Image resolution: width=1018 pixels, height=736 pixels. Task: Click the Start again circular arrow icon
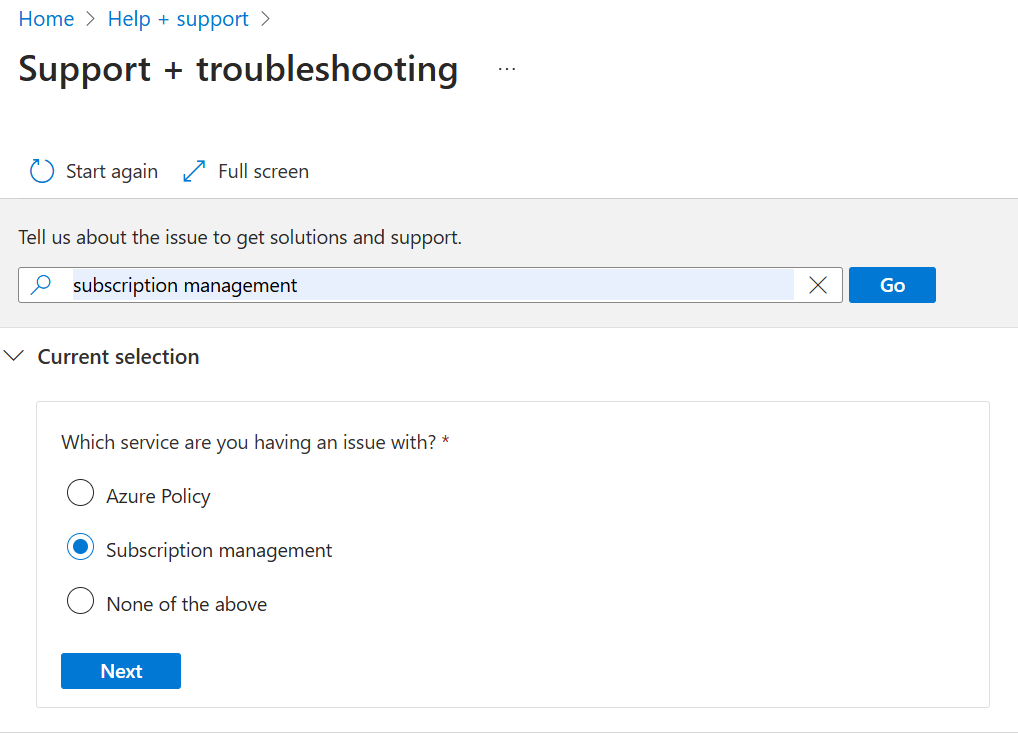pyautogui.click(x=42, y=172)
